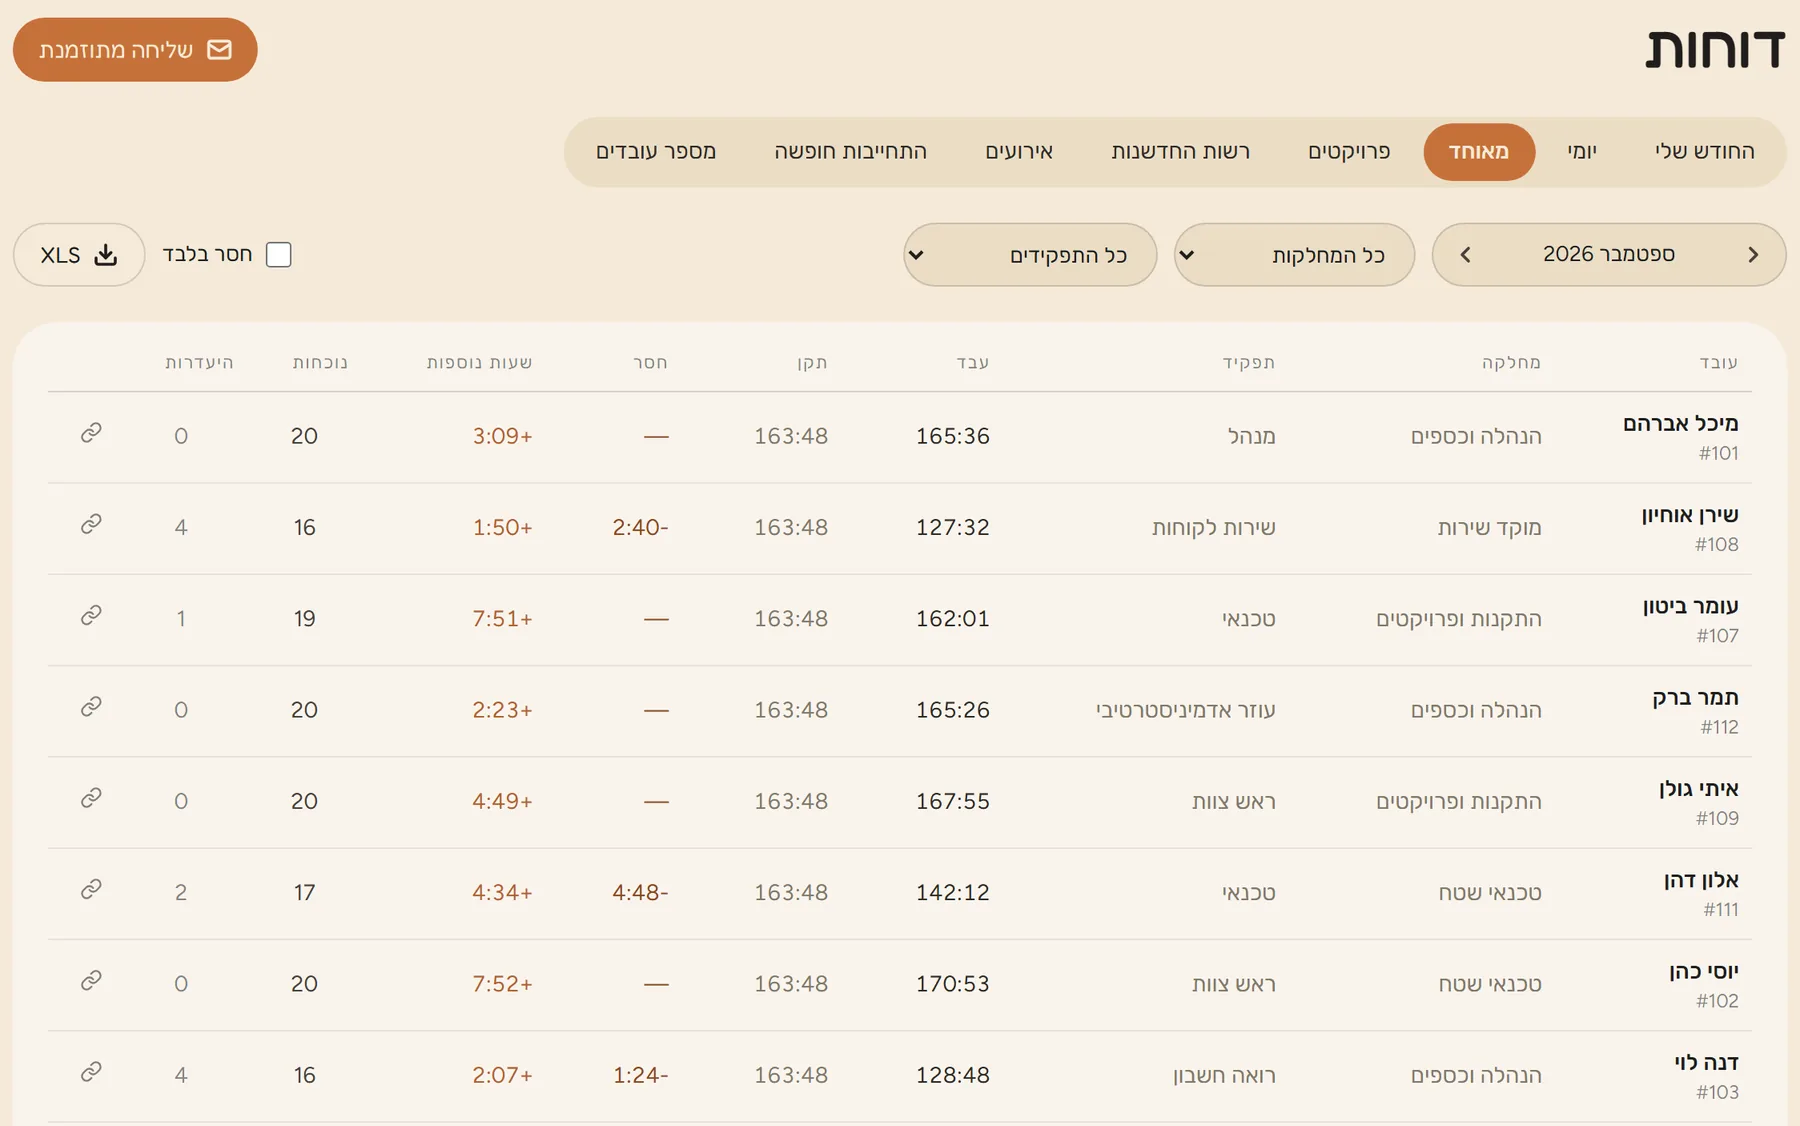Go to previous month with right chevron

(x=1753, y=255)
